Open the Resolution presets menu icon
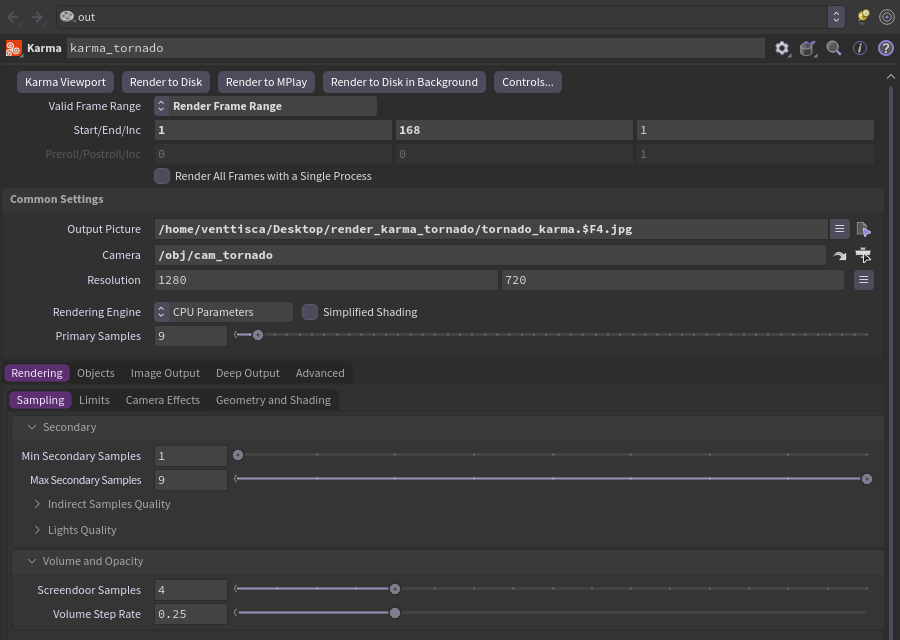 click(863, 280)
